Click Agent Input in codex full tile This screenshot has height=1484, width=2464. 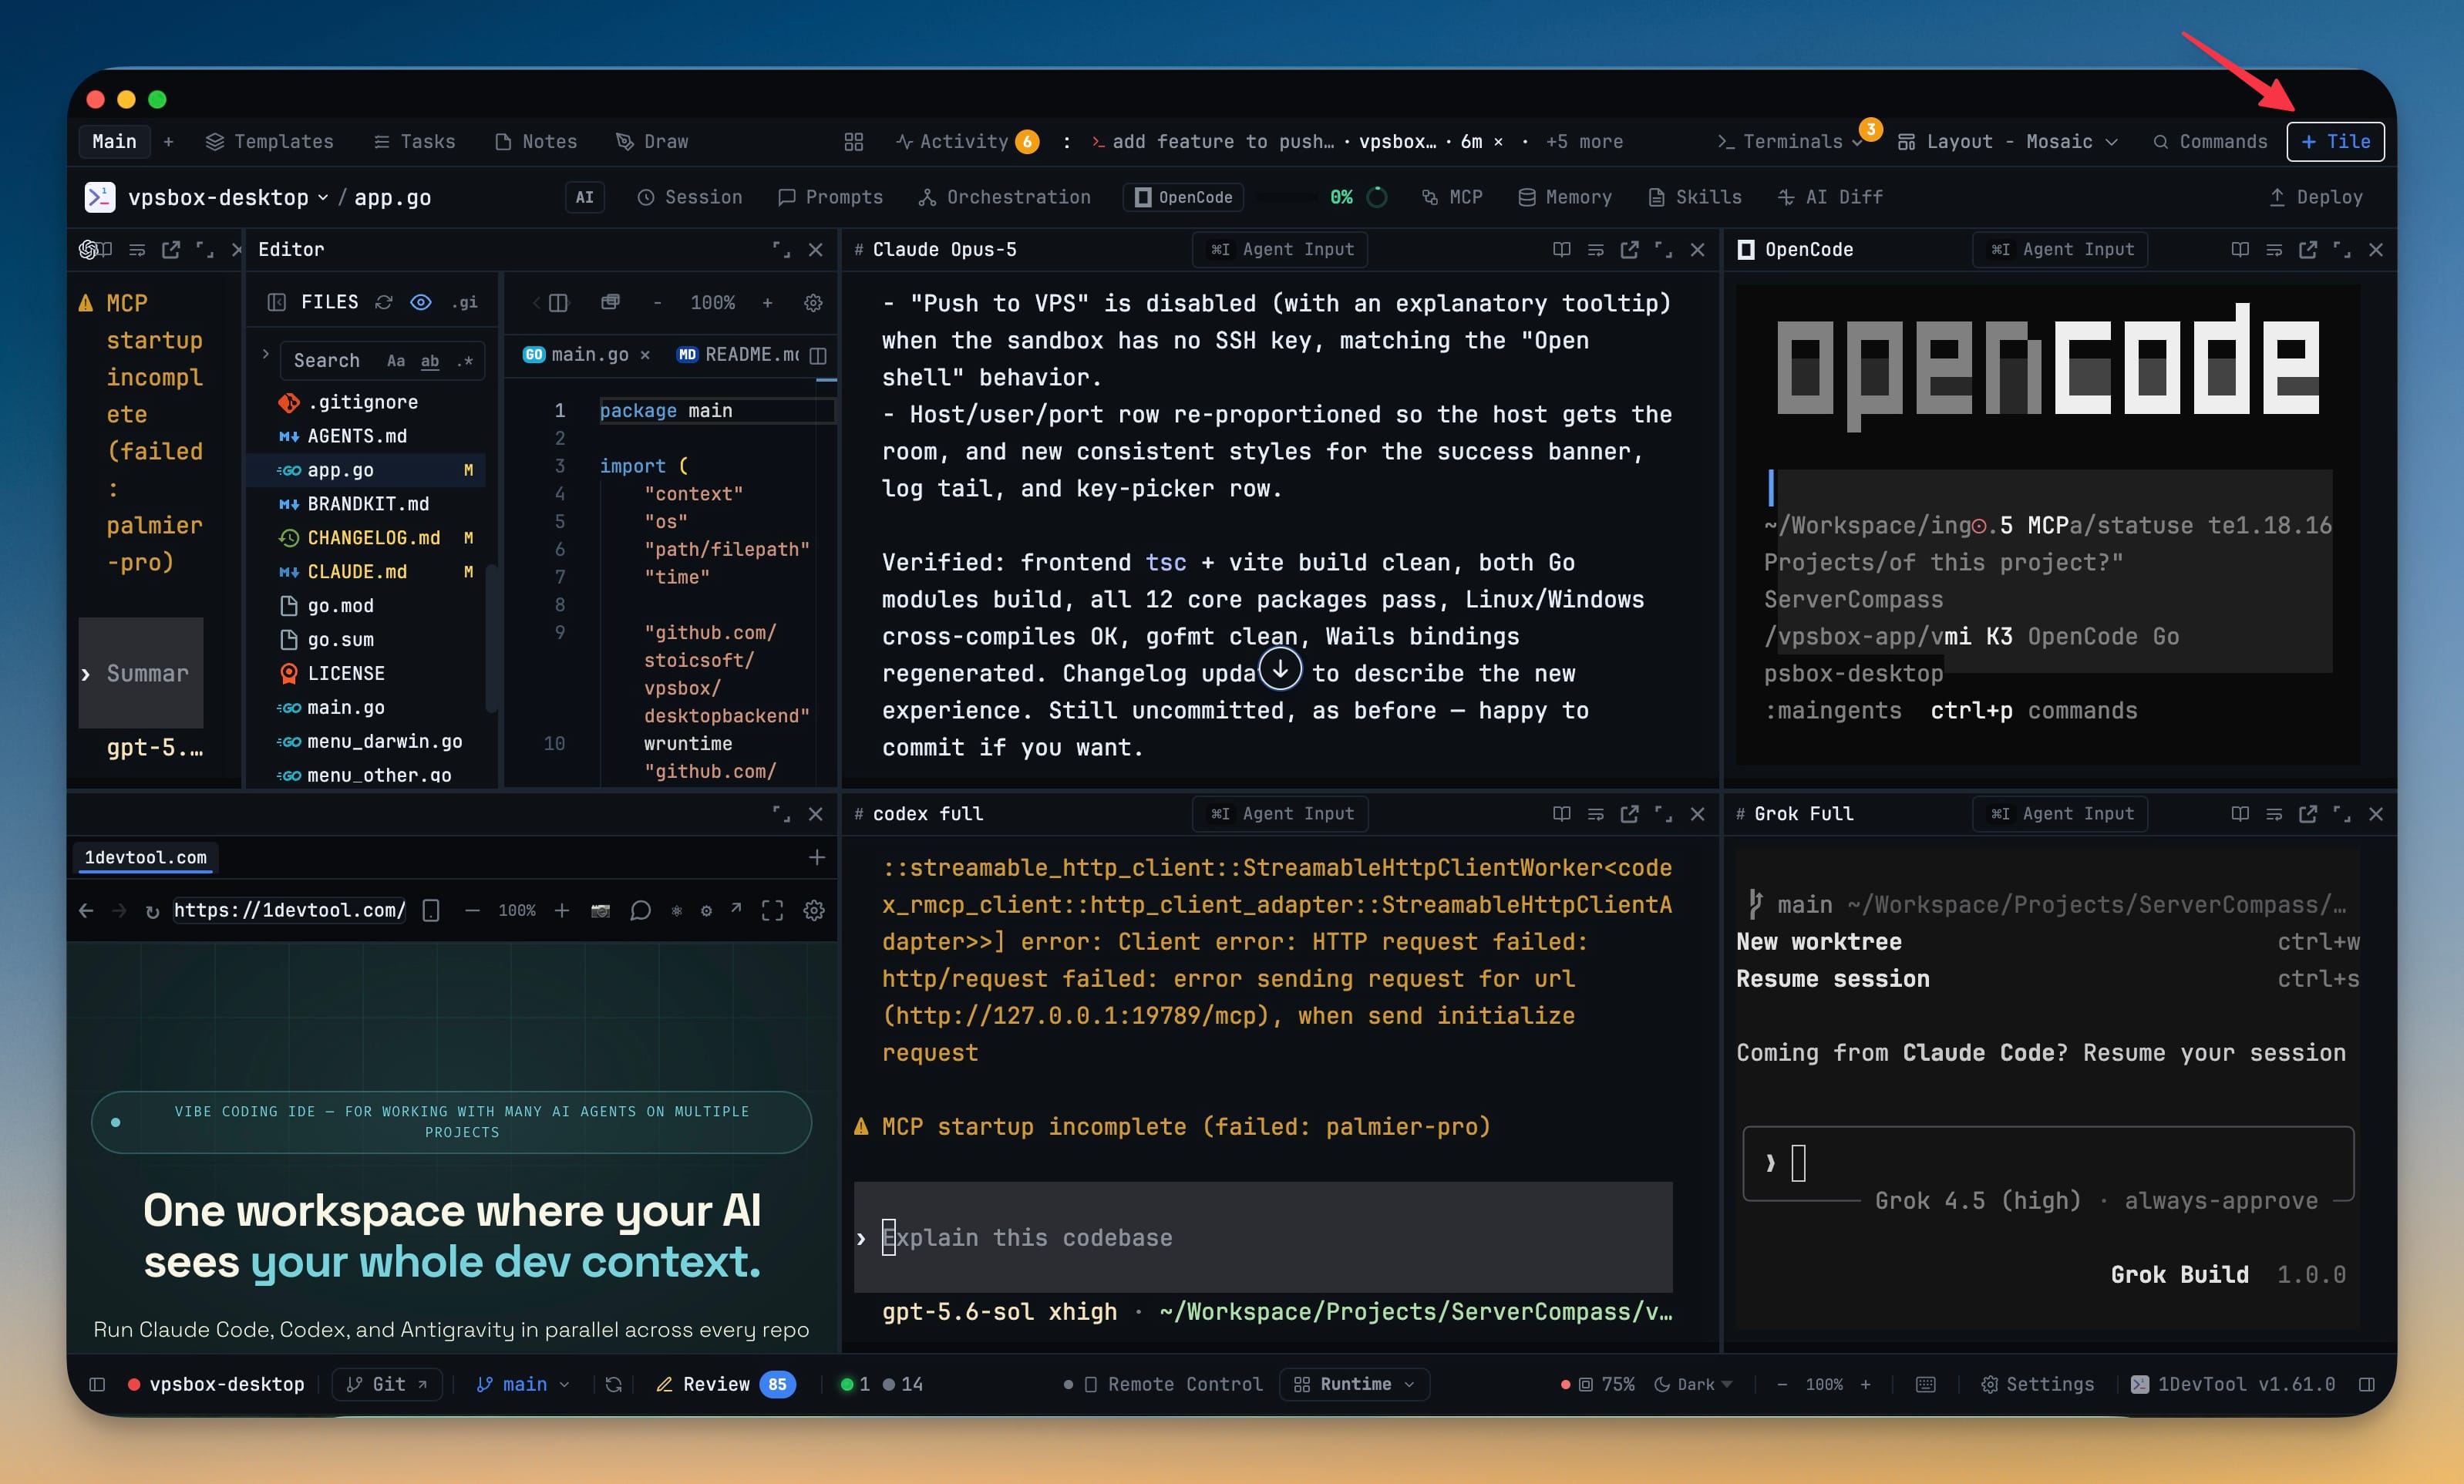click(x=1281, y=814)
